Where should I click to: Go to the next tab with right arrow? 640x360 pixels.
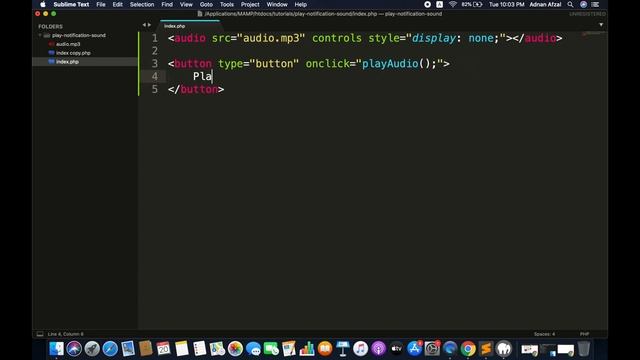tap(149, 25)
